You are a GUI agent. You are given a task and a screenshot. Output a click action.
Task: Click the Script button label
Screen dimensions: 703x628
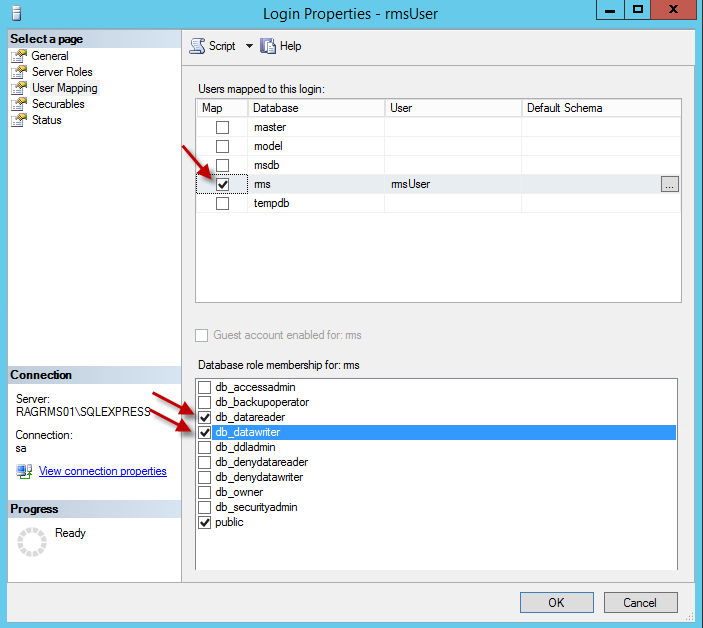point(222,46)
